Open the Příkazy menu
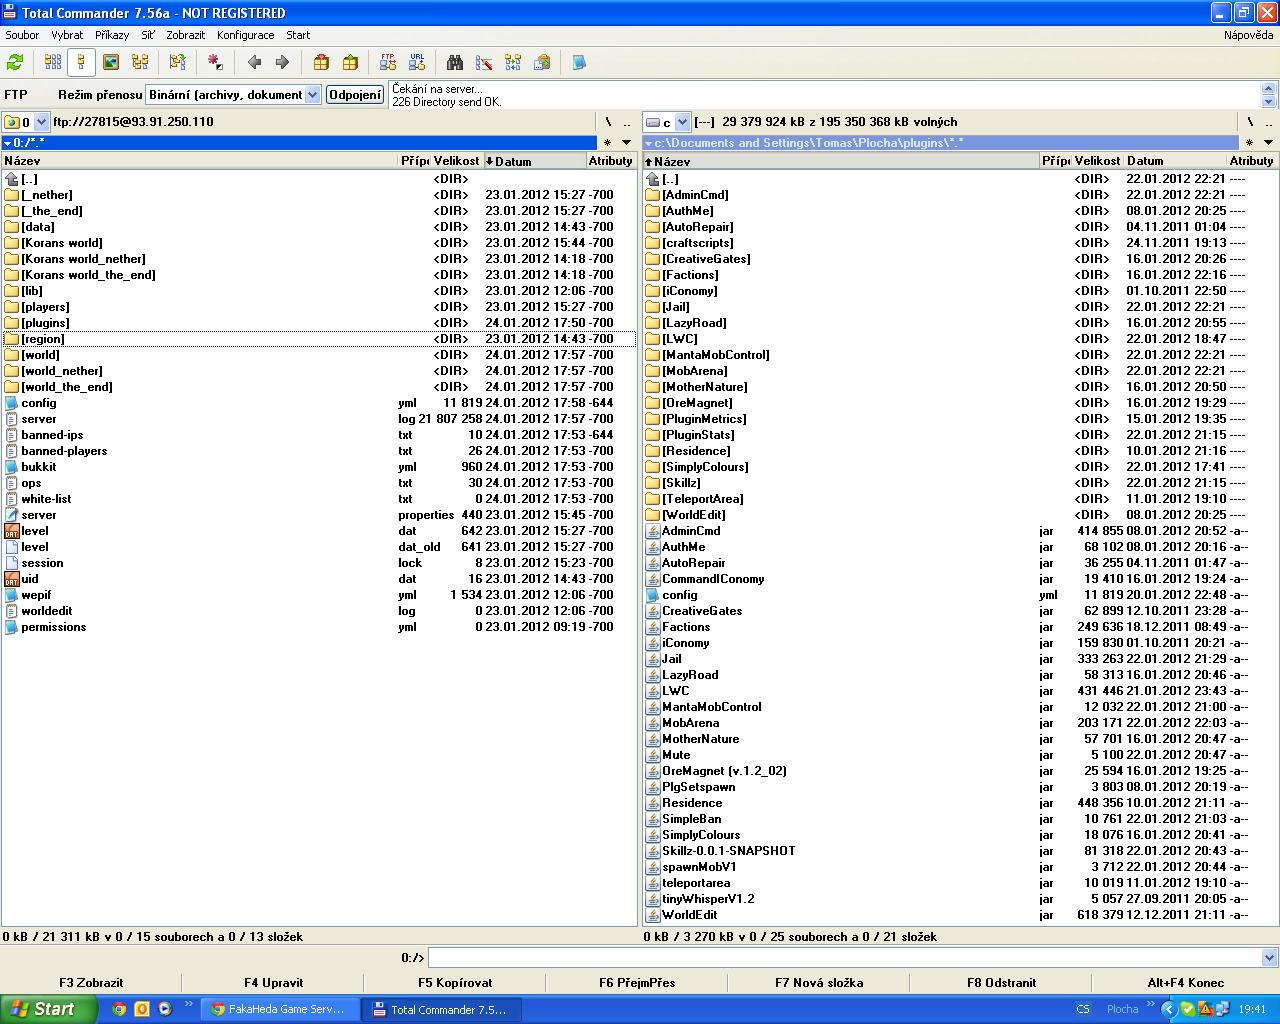 click(112, 35)
